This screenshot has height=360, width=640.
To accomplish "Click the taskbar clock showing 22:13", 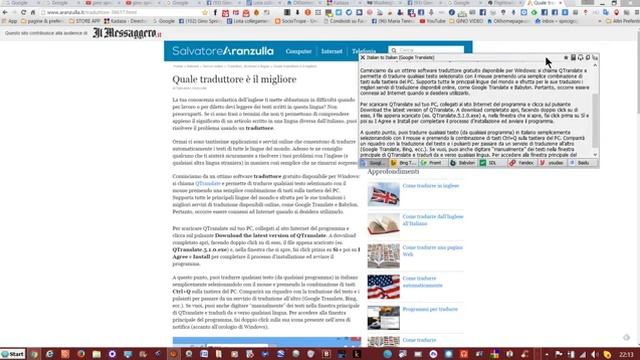I will [627, 354].
